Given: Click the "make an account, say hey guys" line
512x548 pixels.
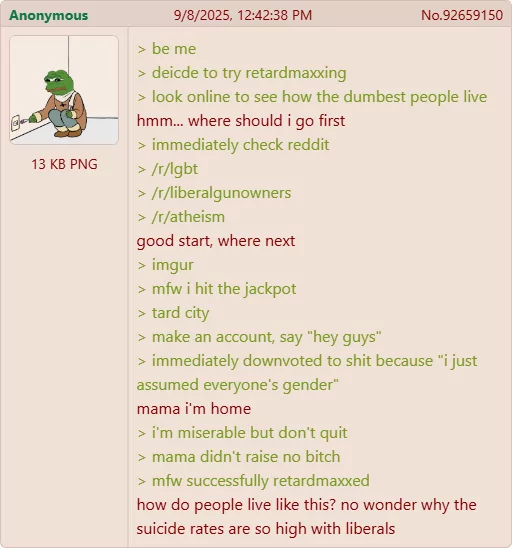Looking at the screenshot, I should tap(259, 337).
